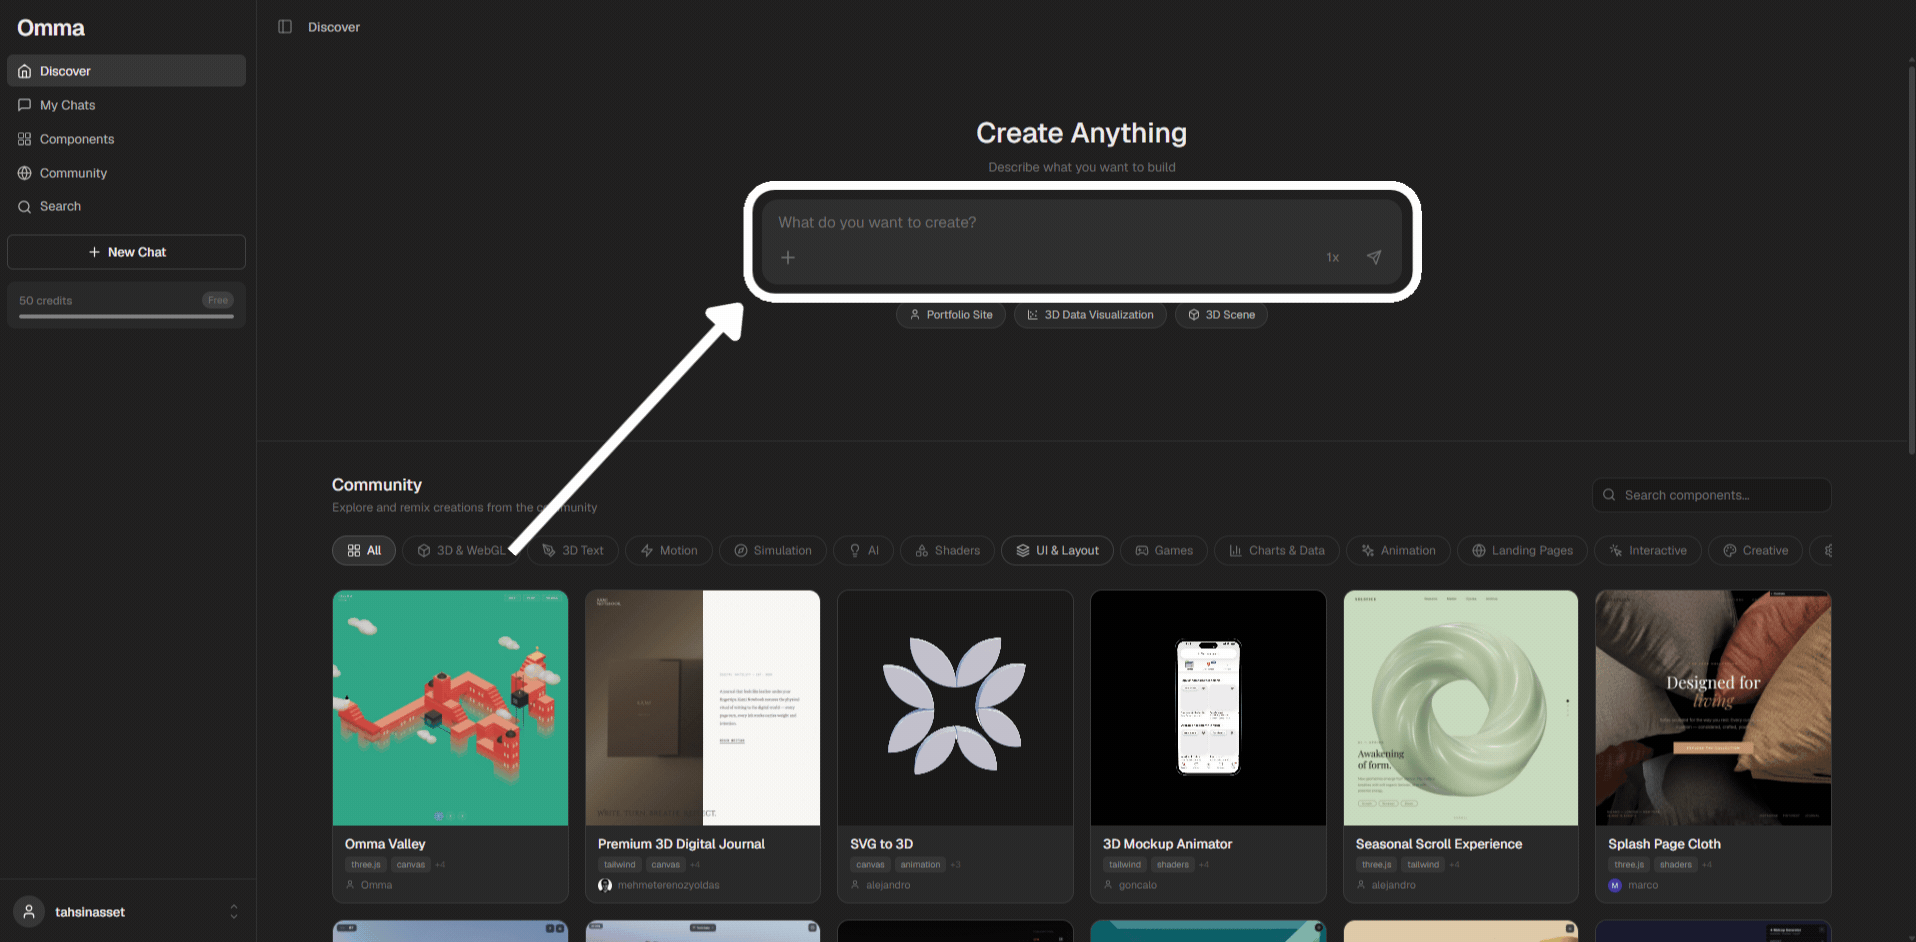Image resolution: width=1916 pixels, height=942 pixels.
Task: Click the marco author avatar
Action: click(1615, 885)
